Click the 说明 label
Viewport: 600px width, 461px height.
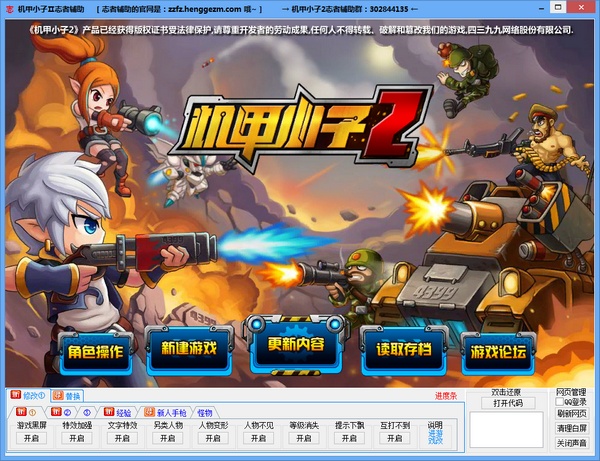point(435,425)
